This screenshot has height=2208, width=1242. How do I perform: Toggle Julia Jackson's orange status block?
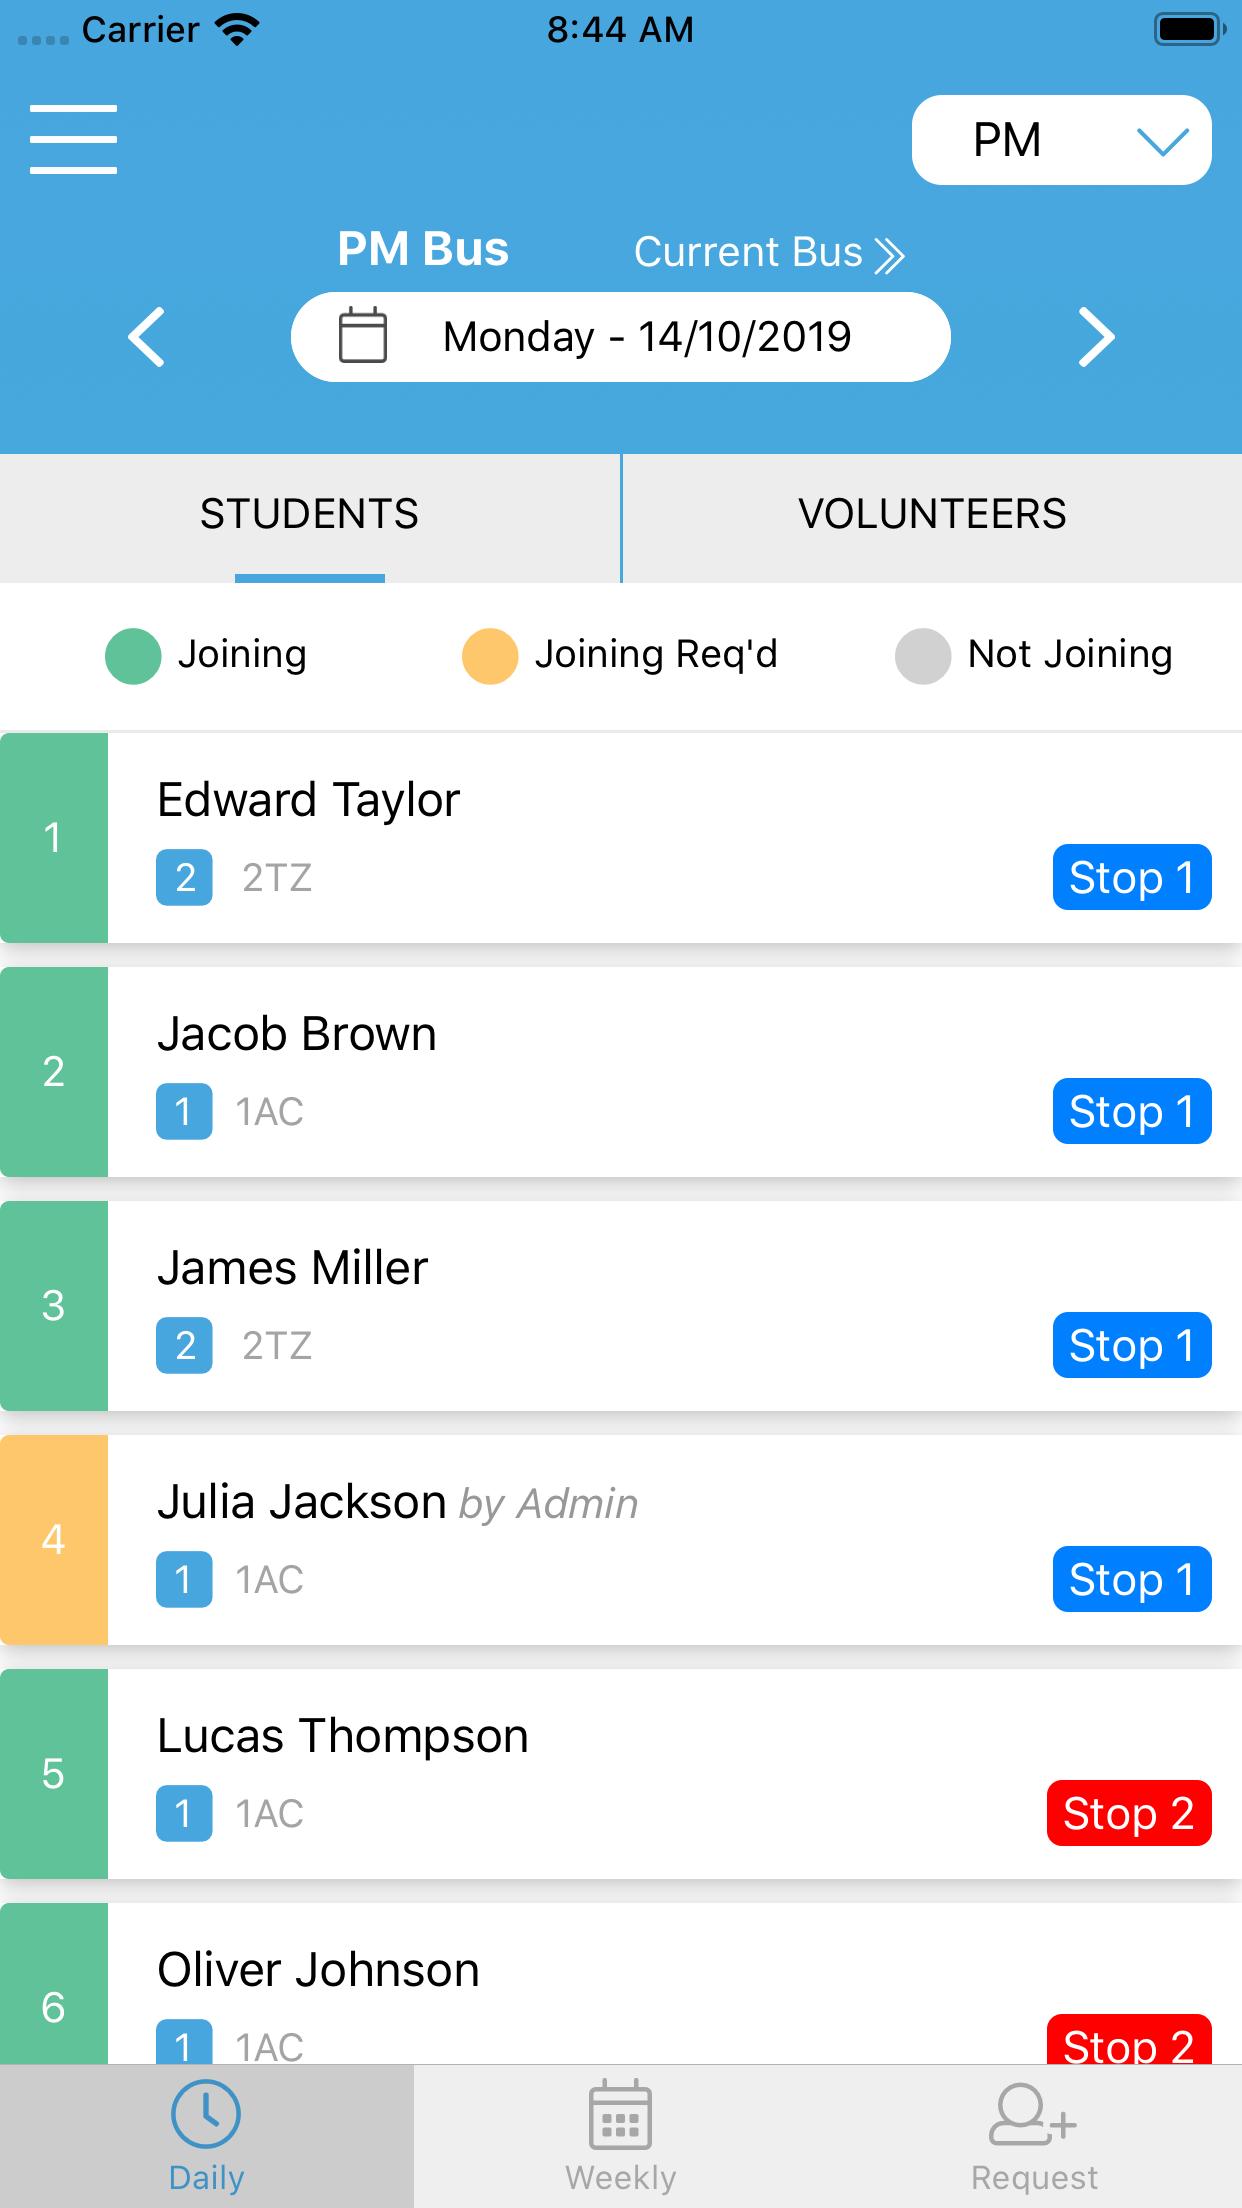click(x=54, y=1540)
